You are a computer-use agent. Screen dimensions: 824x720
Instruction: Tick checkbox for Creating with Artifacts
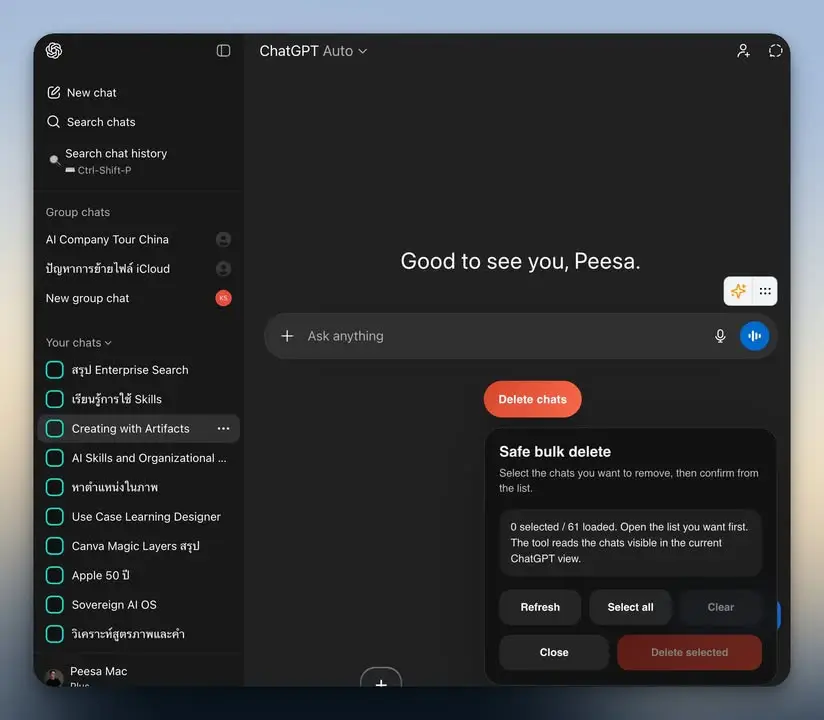coord(55,428)
